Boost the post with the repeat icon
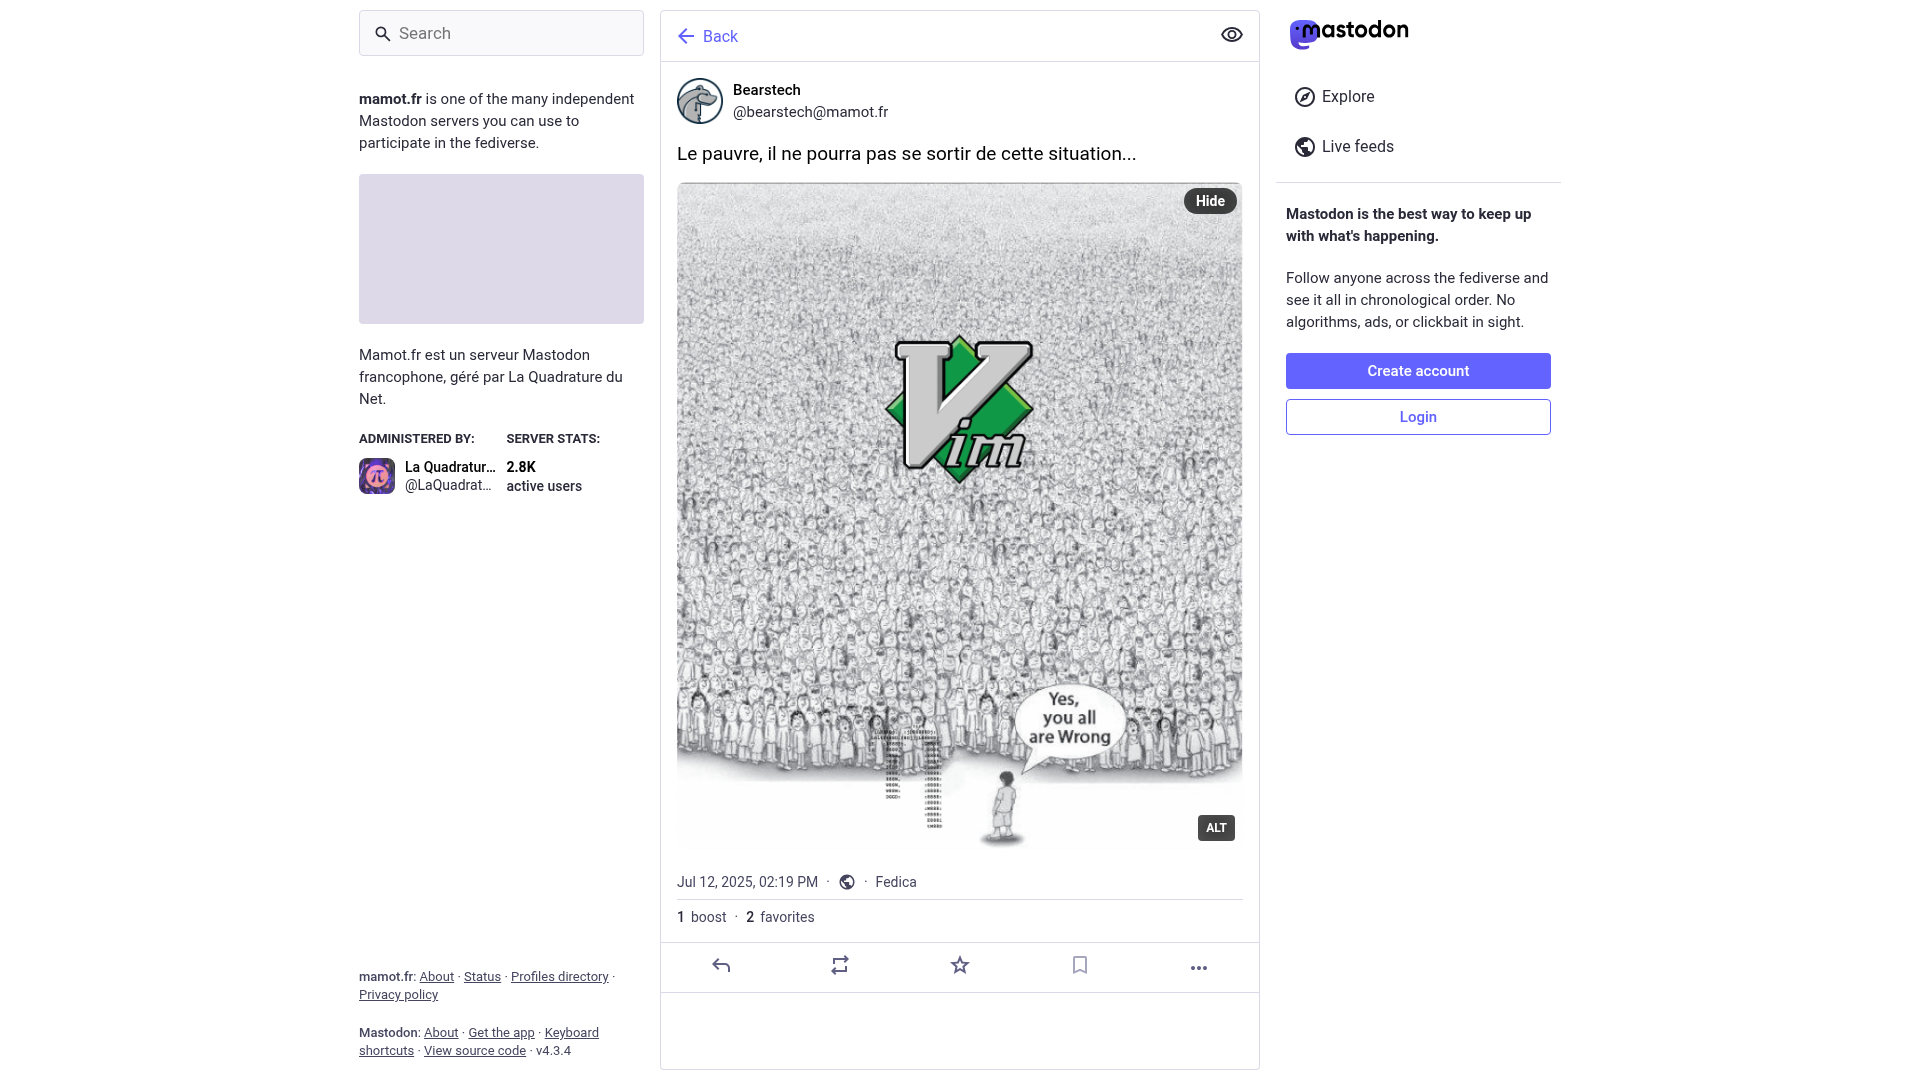 pyautogui.click(x=840, y=966)
